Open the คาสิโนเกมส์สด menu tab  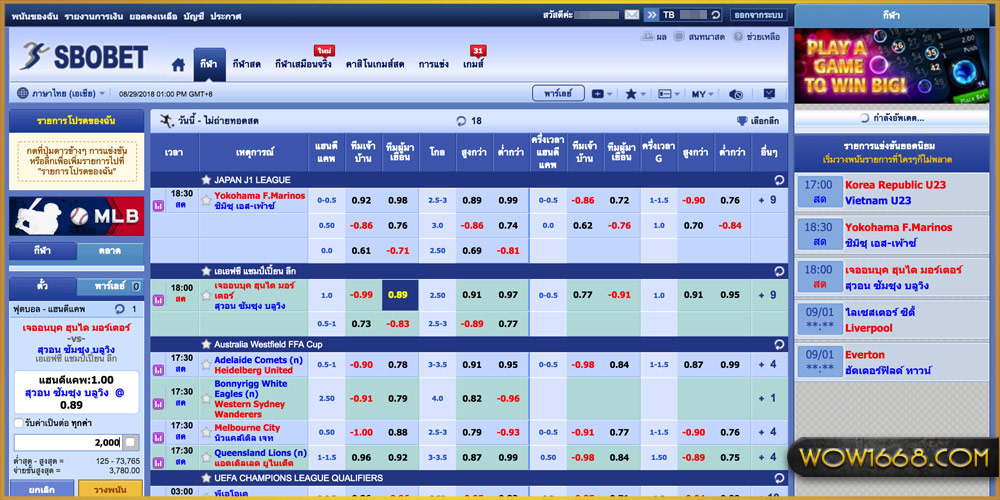pos(374,64)
